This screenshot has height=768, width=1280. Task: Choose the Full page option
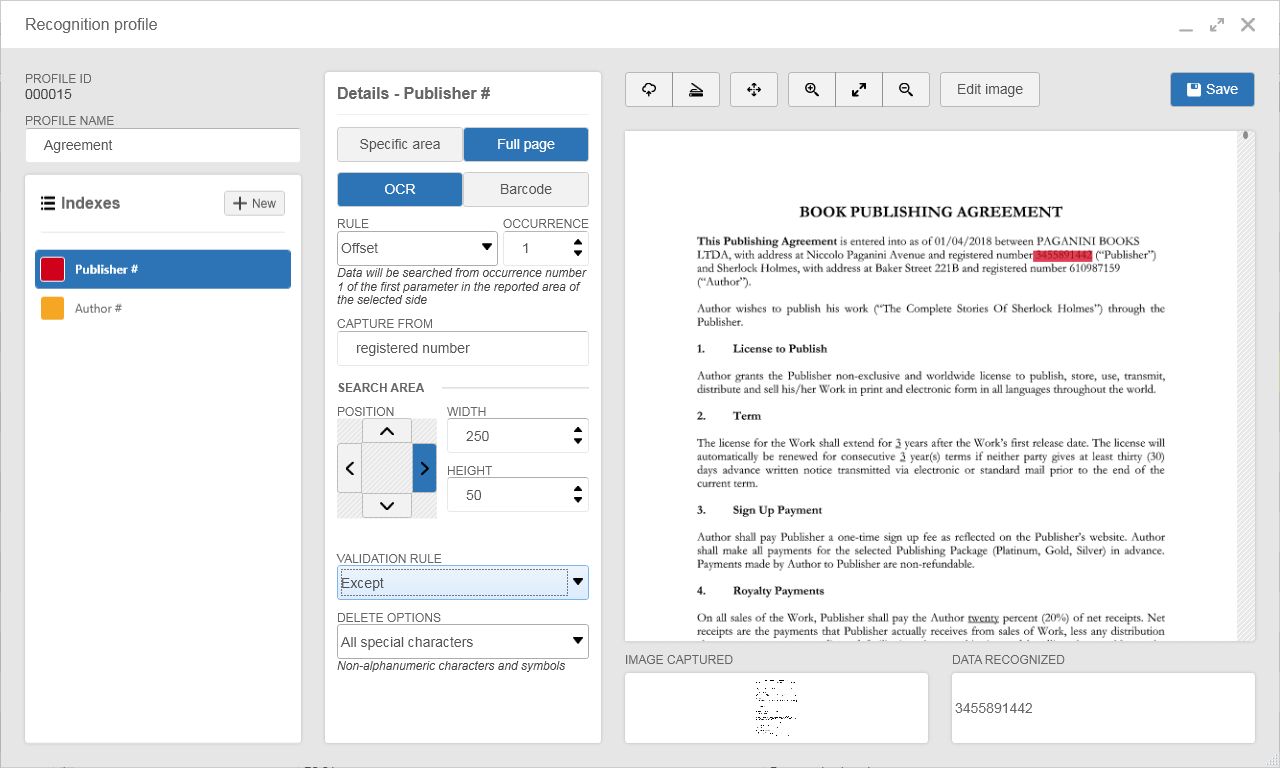(526, 144)
